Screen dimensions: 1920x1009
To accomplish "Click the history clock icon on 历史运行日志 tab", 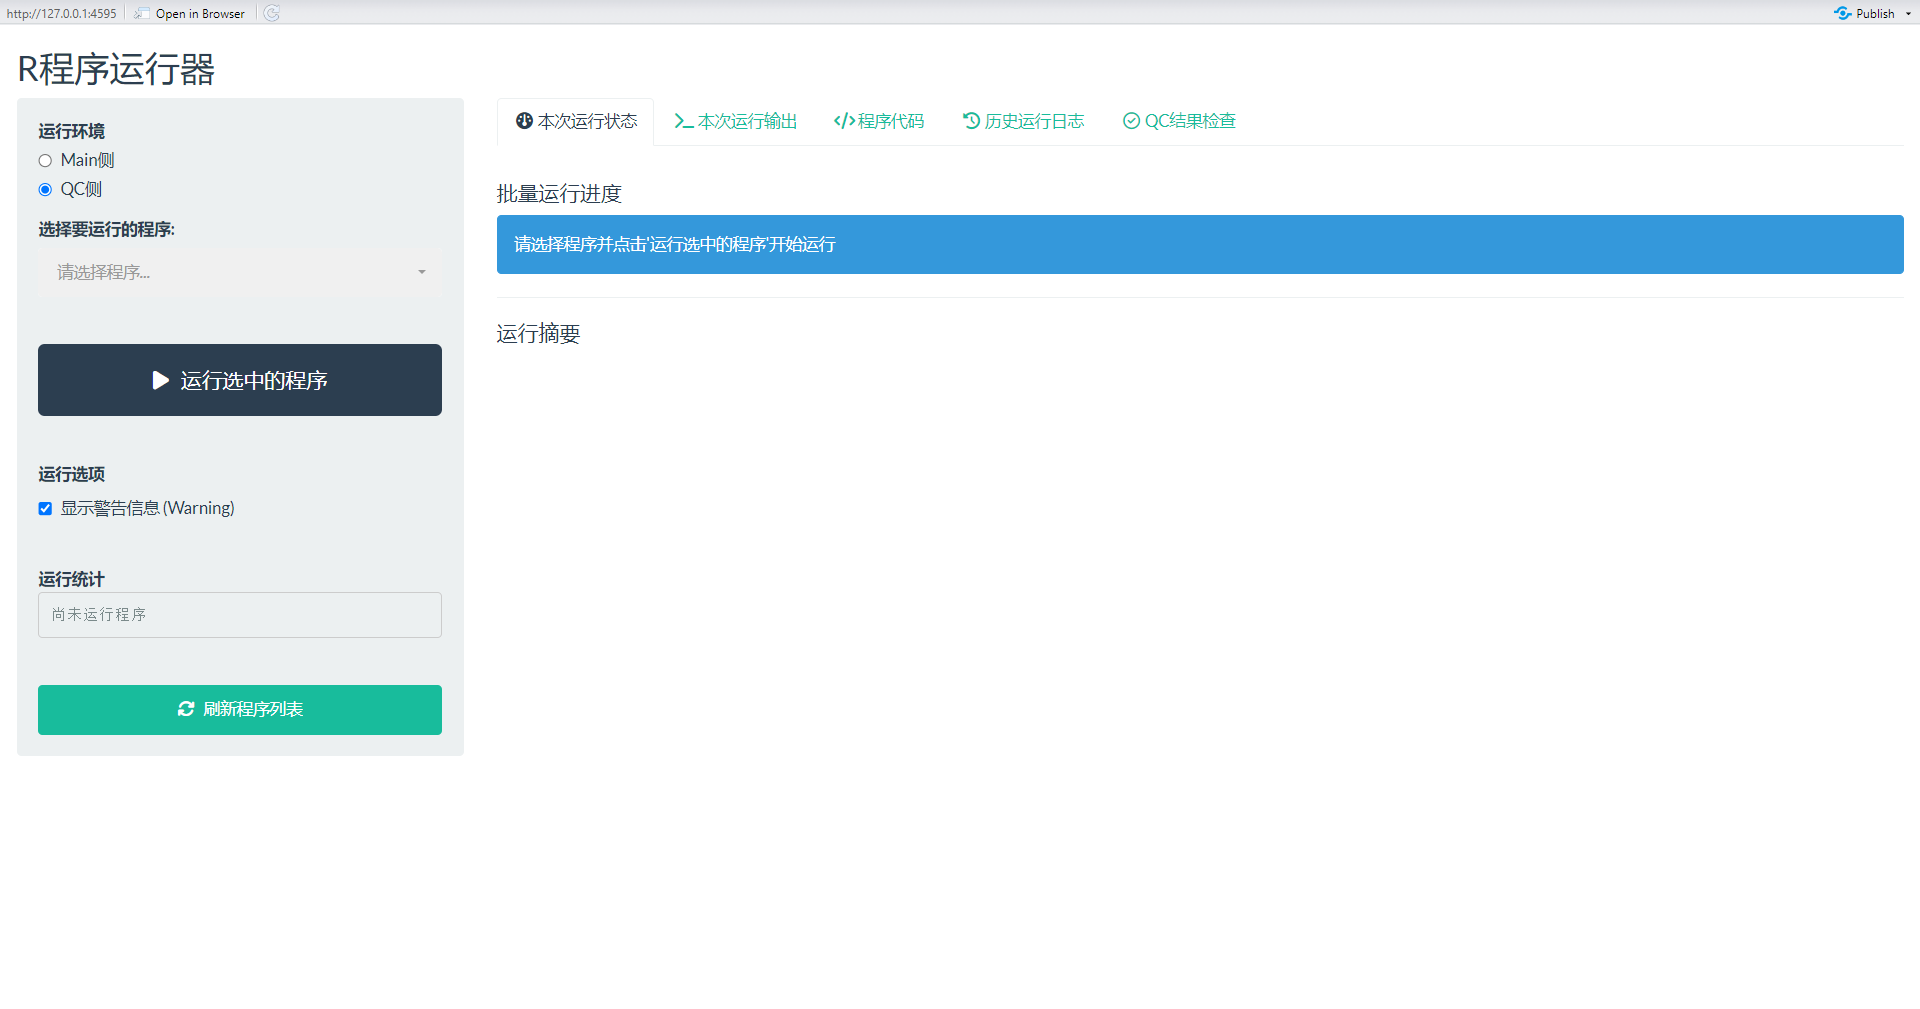I will point(970,121).
